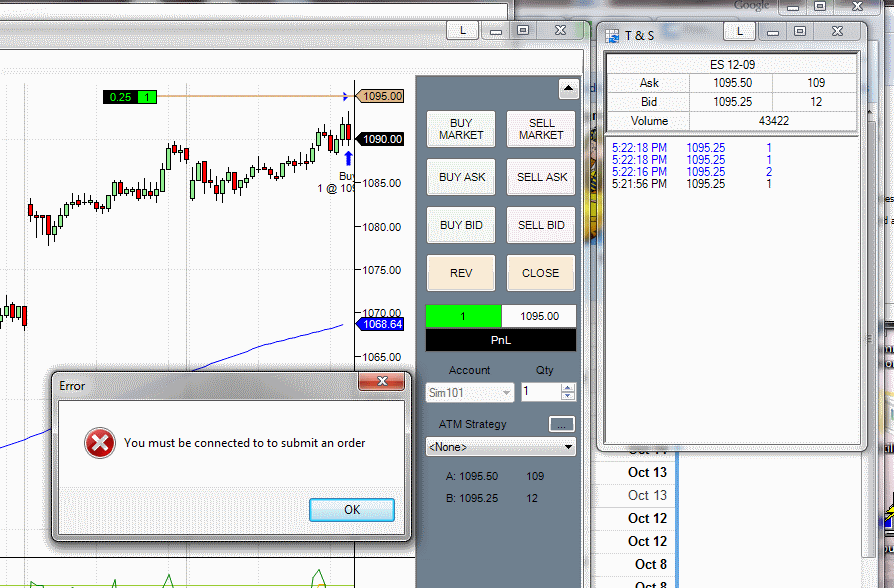Click the 1085.00 price axis label

tap(381, 184)
